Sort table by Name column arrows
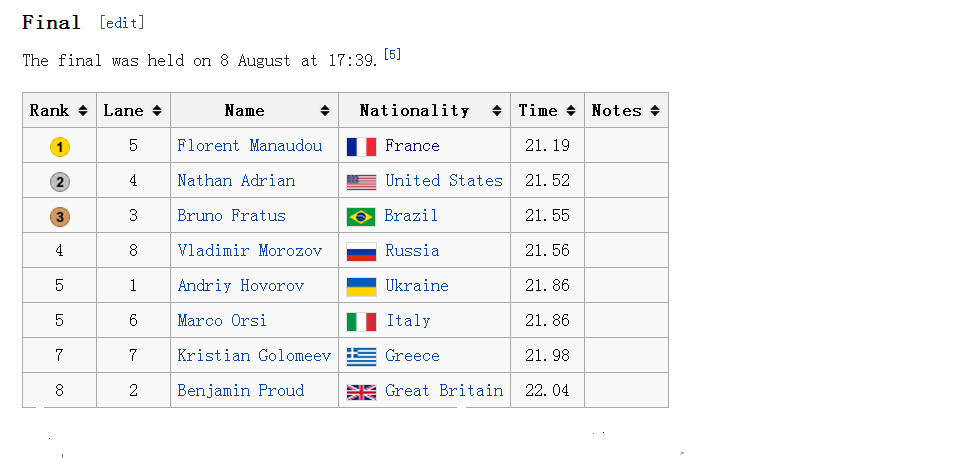 325,111
